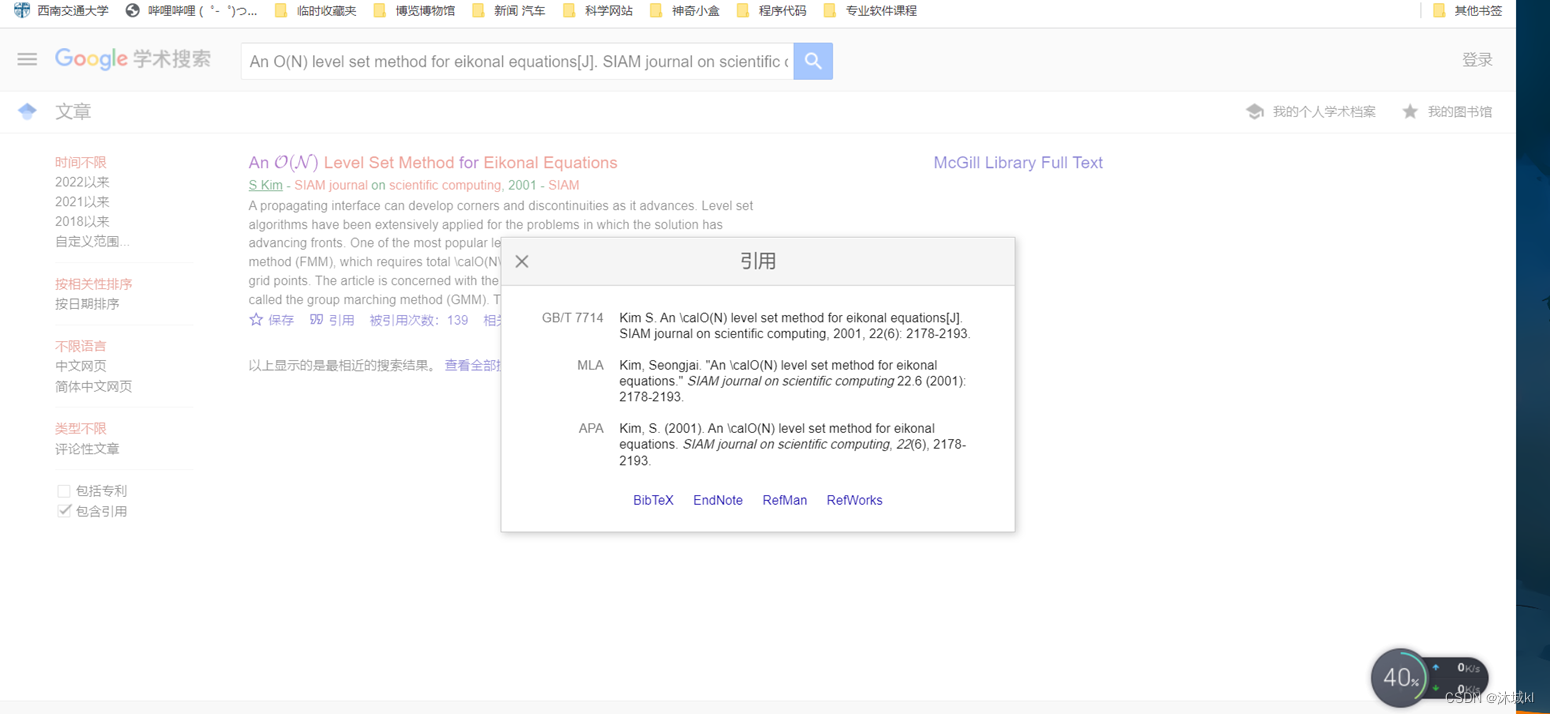Click the 文章 heading
This screenshot has height=714, width=1550.
tap(73, 111)
